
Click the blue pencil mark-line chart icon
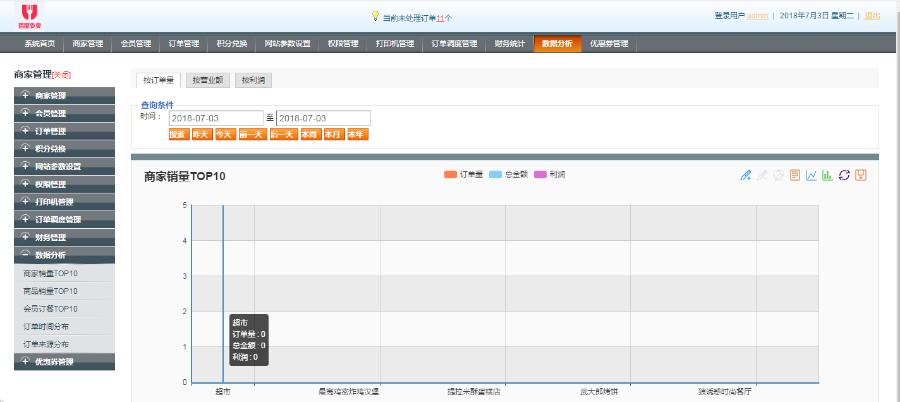(x=745, y=176)
